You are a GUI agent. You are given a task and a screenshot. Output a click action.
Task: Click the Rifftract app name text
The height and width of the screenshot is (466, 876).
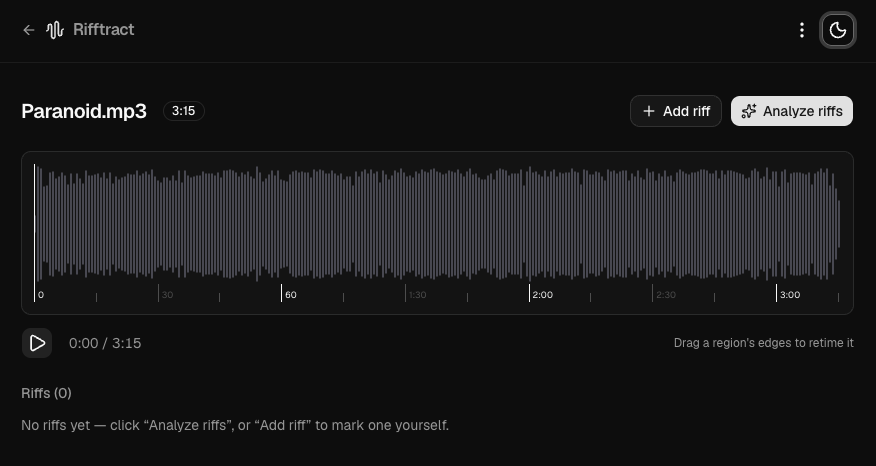[x=103, y=30]
